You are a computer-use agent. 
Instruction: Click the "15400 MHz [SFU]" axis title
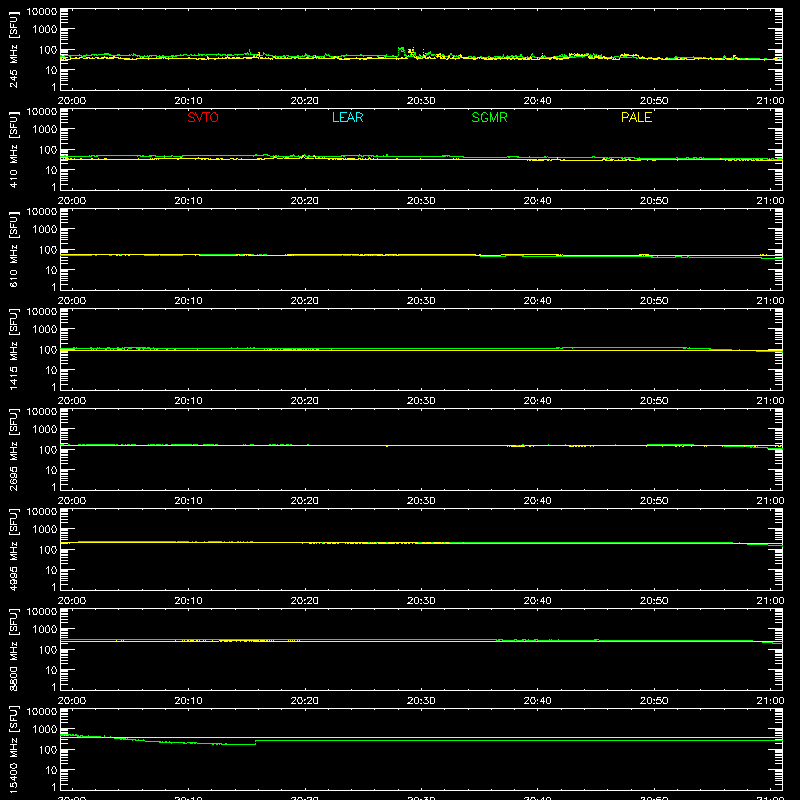[13, 749]
